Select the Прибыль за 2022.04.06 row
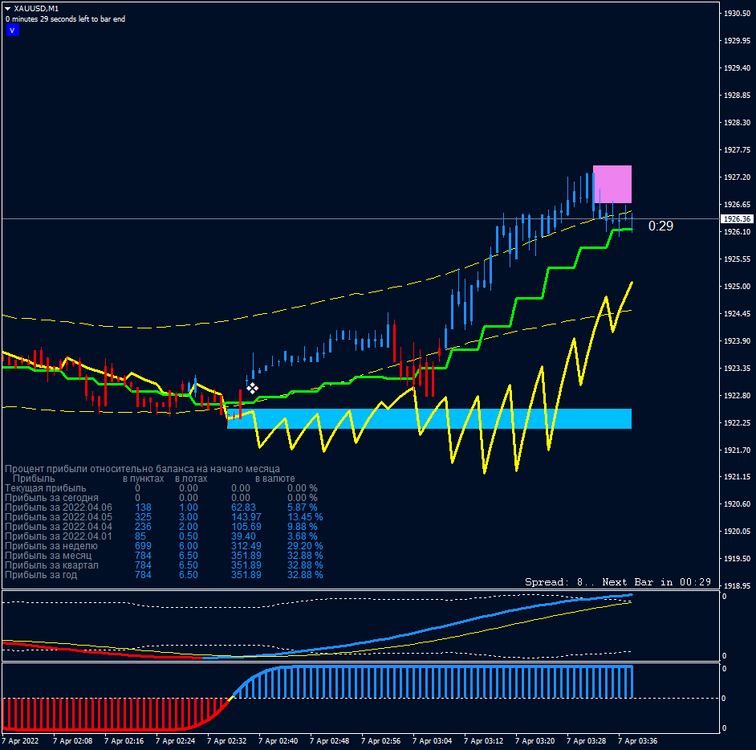756x750 pixels. point(164,508)
